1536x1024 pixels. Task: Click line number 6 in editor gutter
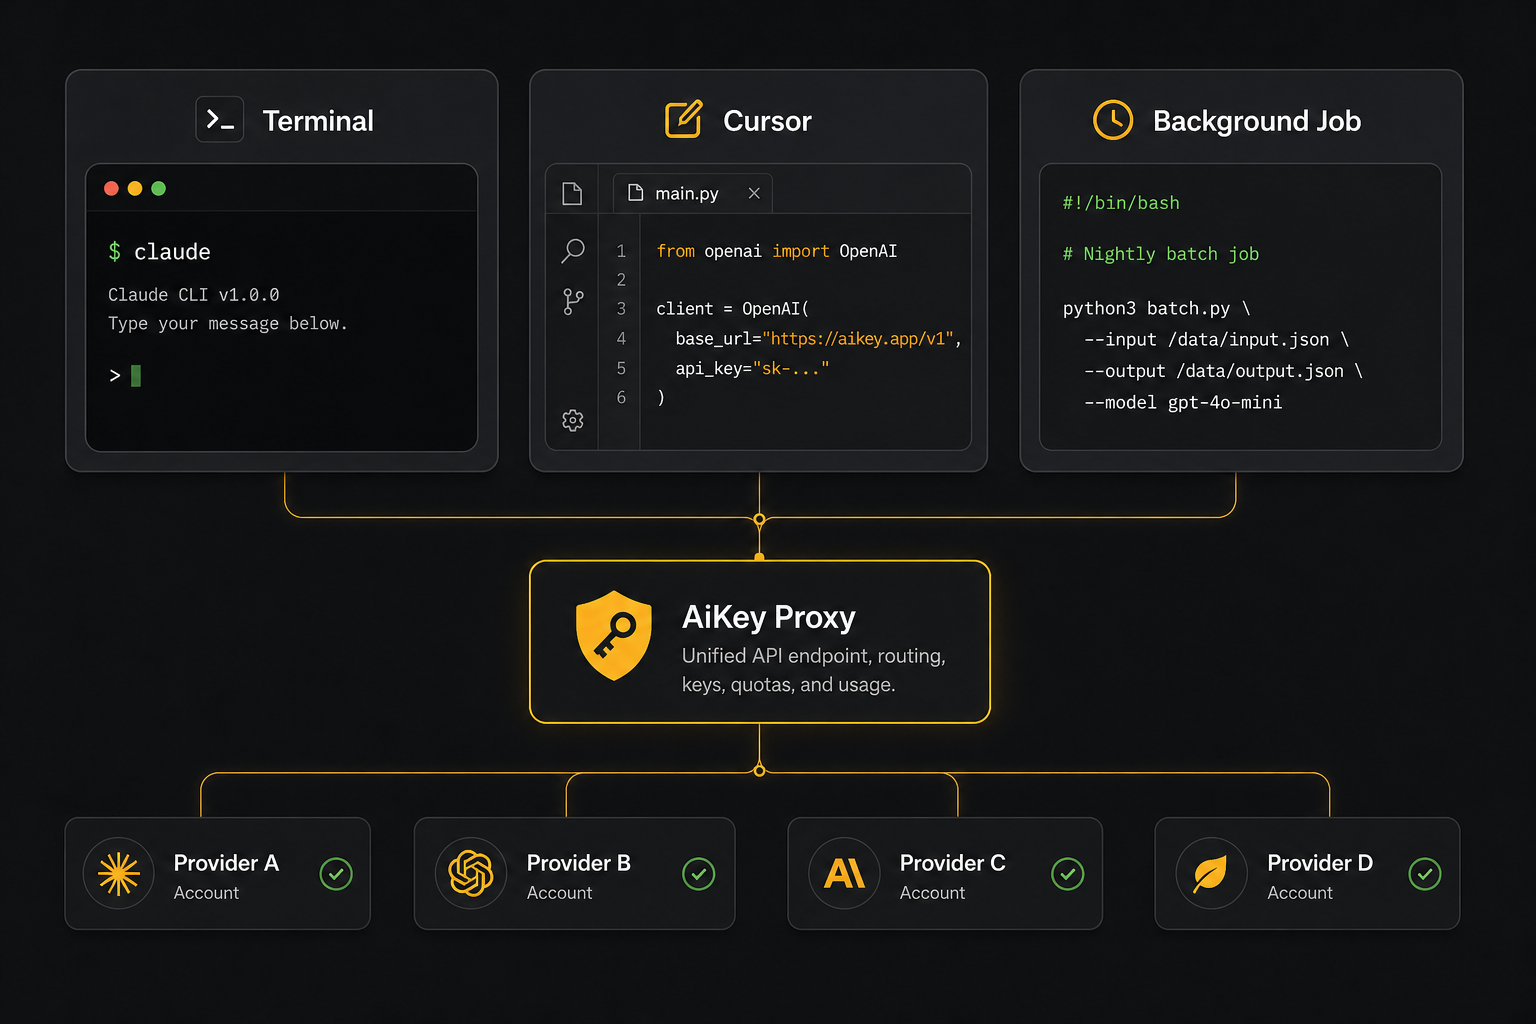pos(621,398)
